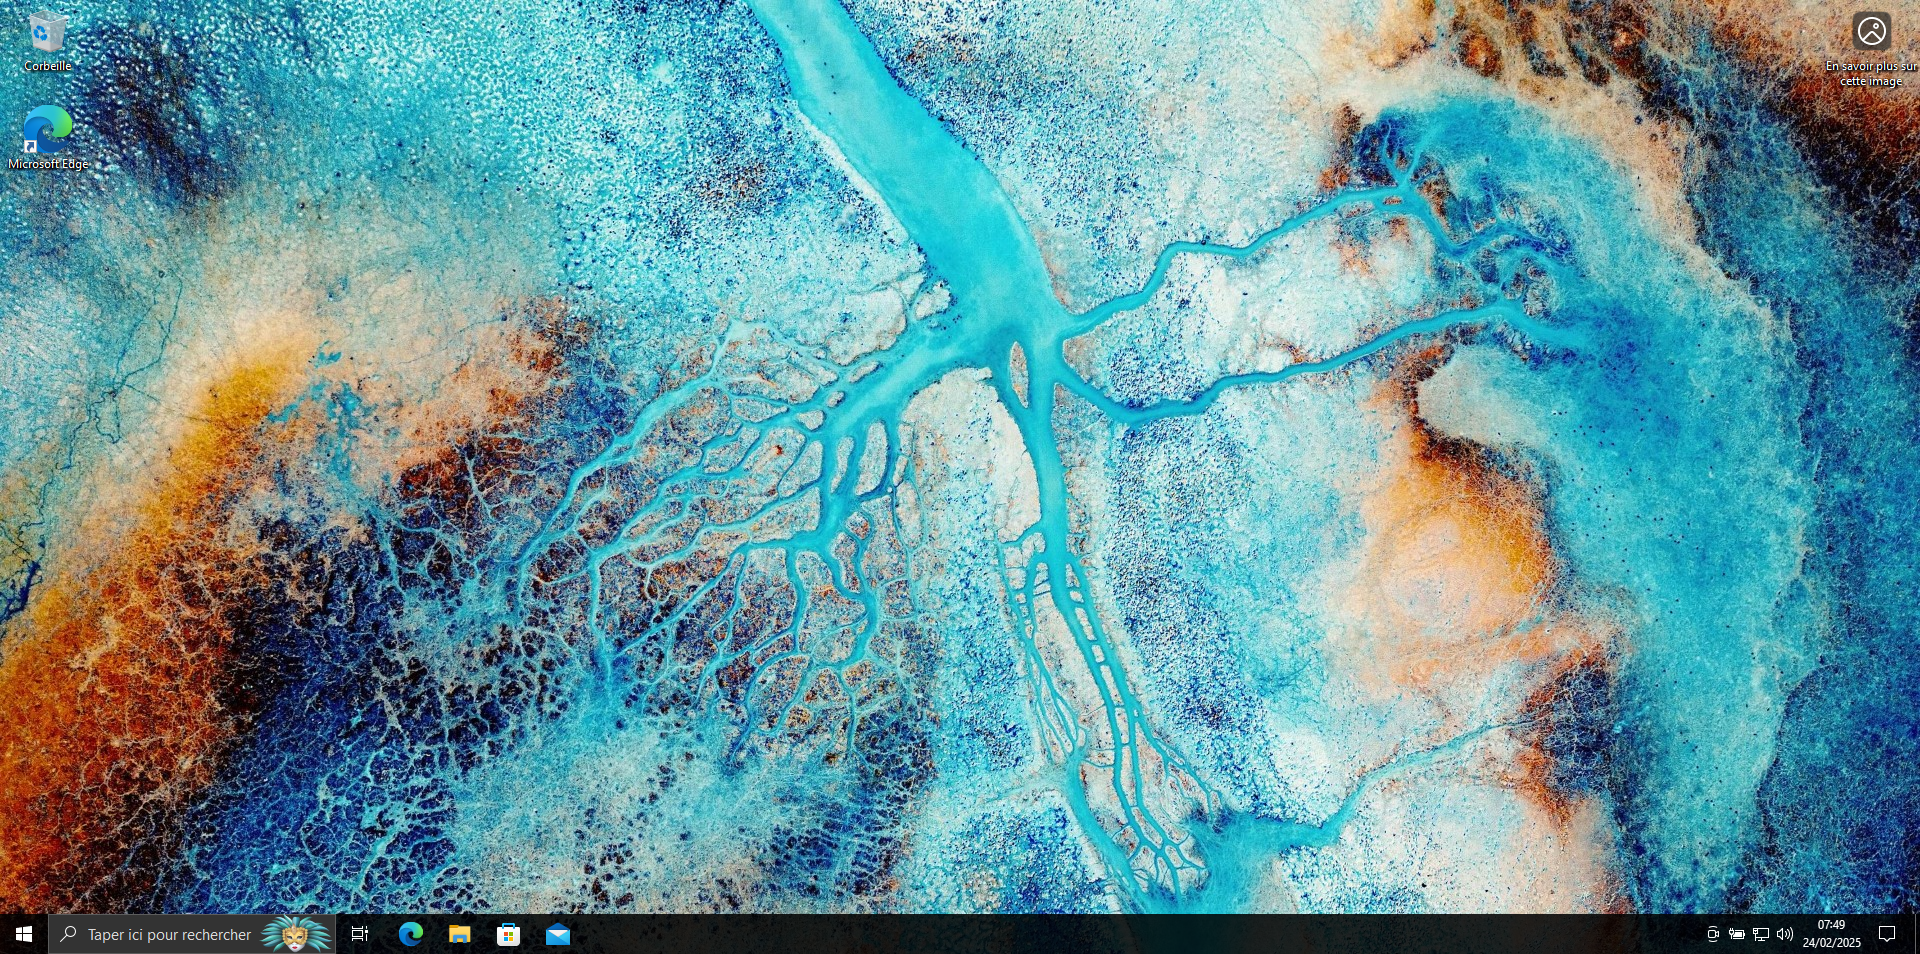Click the 'Taper ici pour rechercher' search box

192,934
